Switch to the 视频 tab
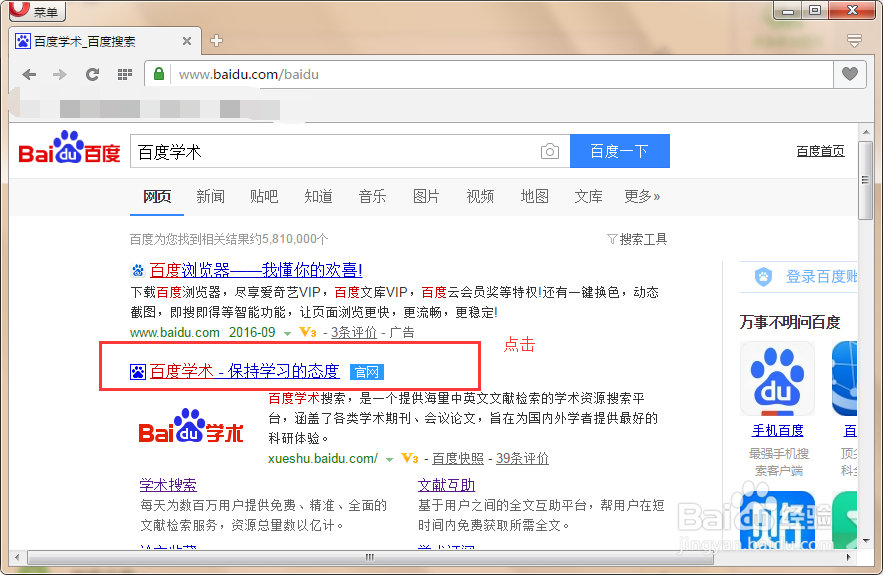The image size is (883, 575). click(480, 197)
